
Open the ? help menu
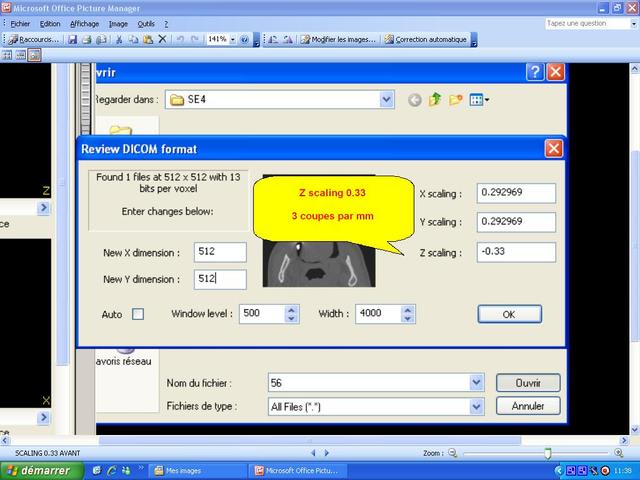(x=166, y=24)
